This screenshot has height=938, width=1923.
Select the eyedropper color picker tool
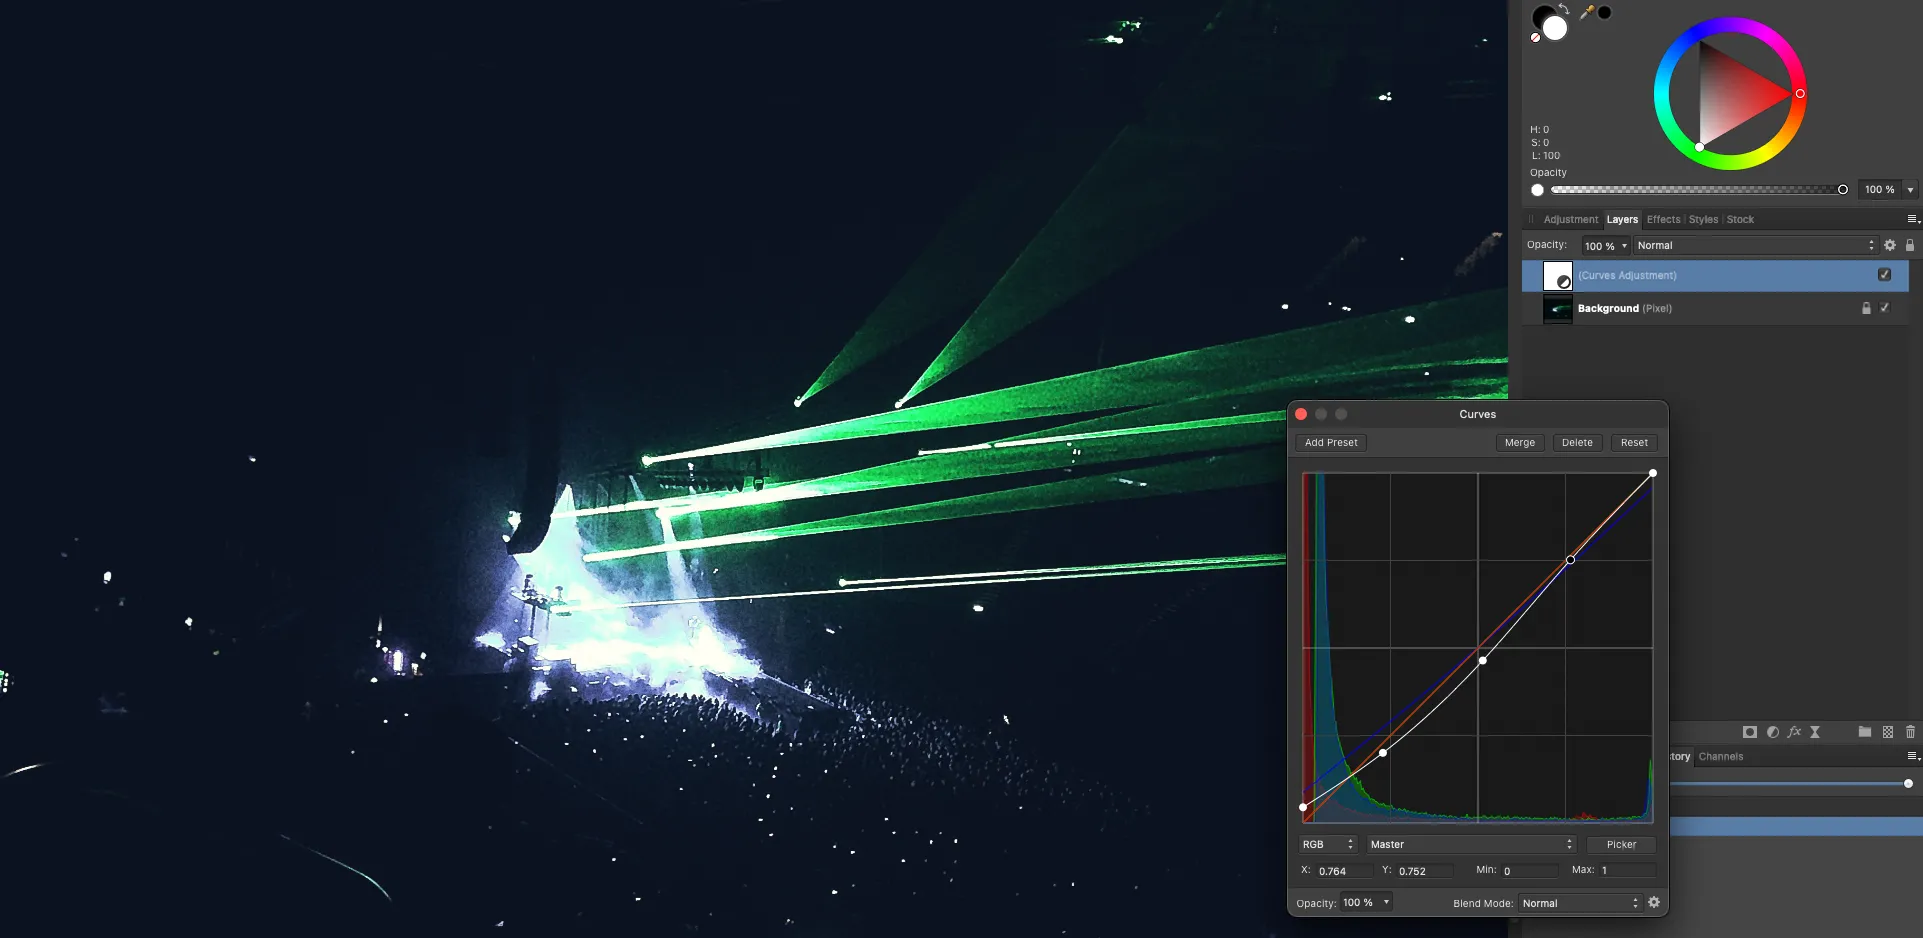[x=1587, y=12]
